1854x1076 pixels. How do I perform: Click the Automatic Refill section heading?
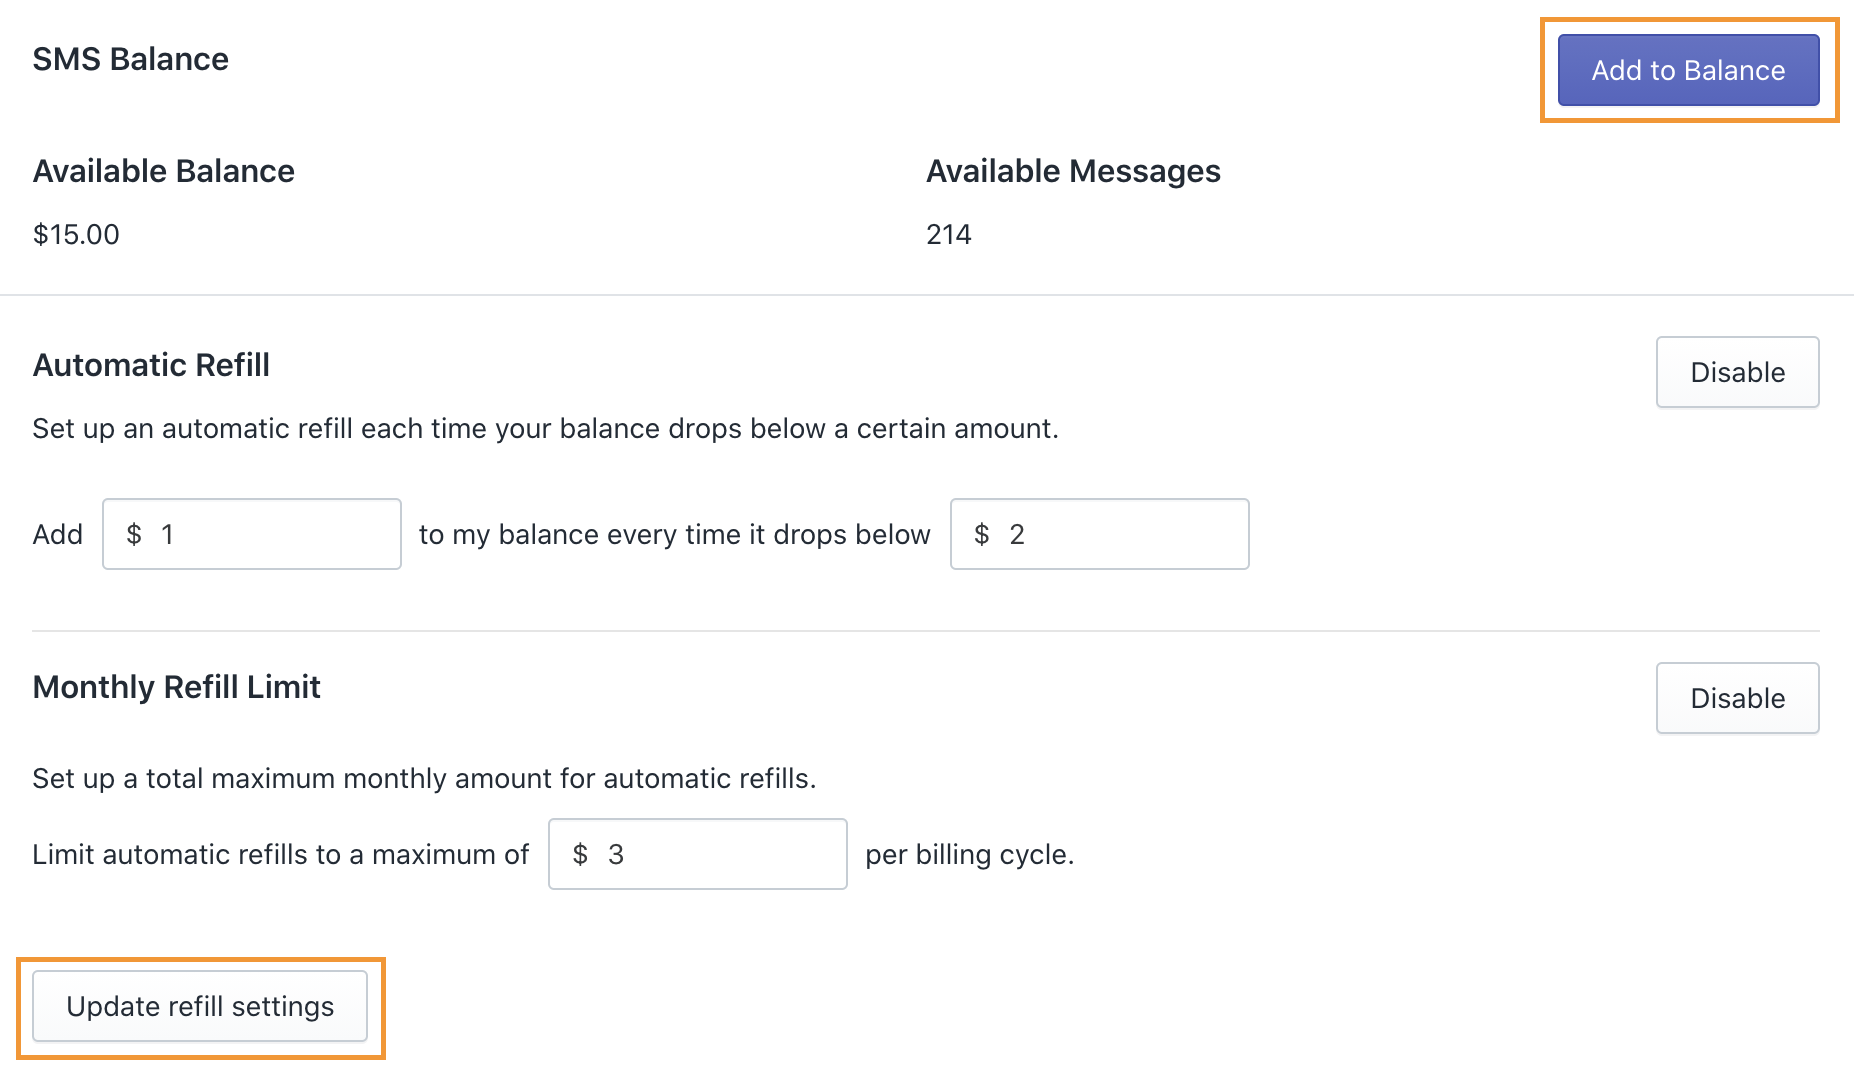pos(151,365)
